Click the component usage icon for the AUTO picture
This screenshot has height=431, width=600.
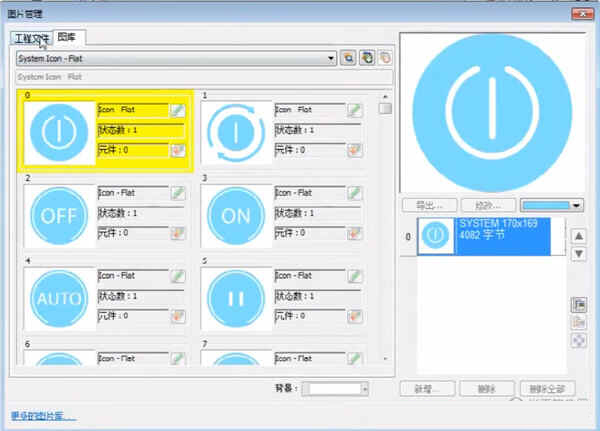(x=177, y=316)
